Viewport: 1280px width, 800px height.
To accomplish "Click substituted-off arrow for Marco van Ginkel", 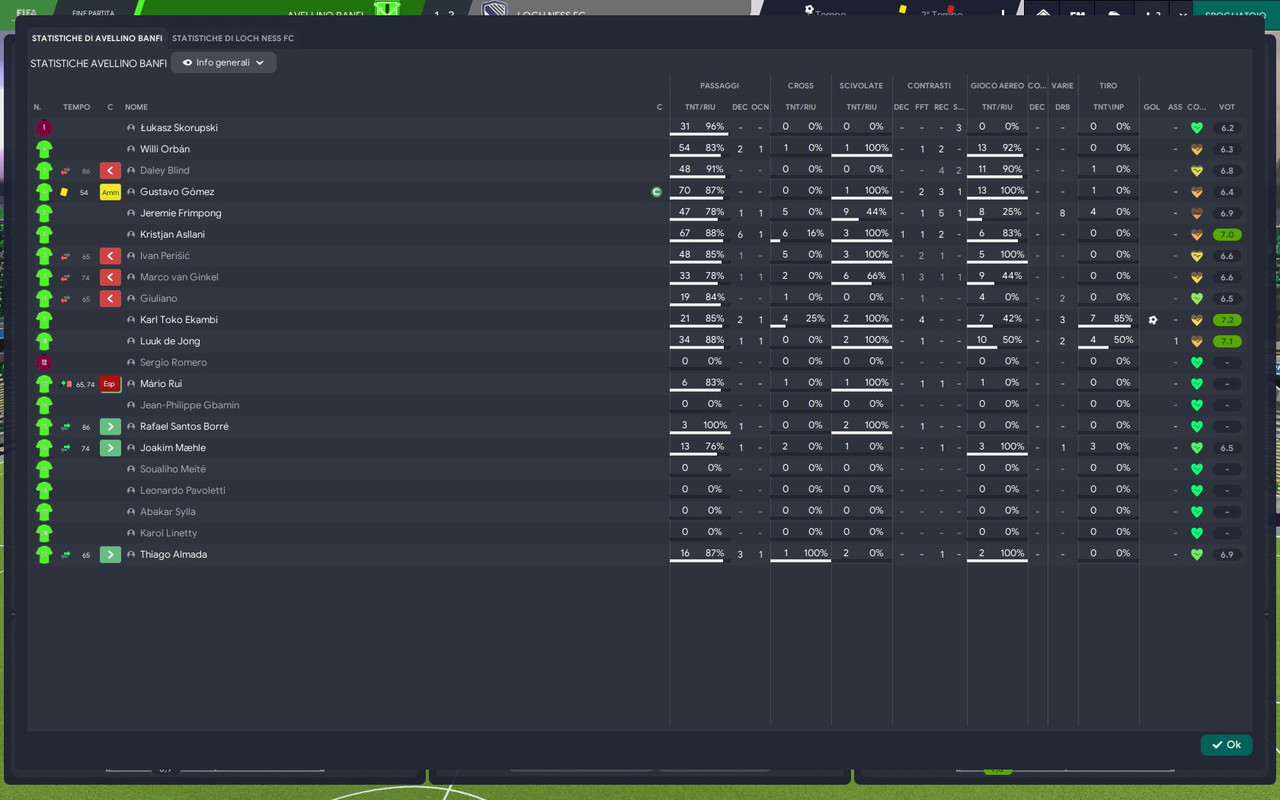I will (110, 277).
